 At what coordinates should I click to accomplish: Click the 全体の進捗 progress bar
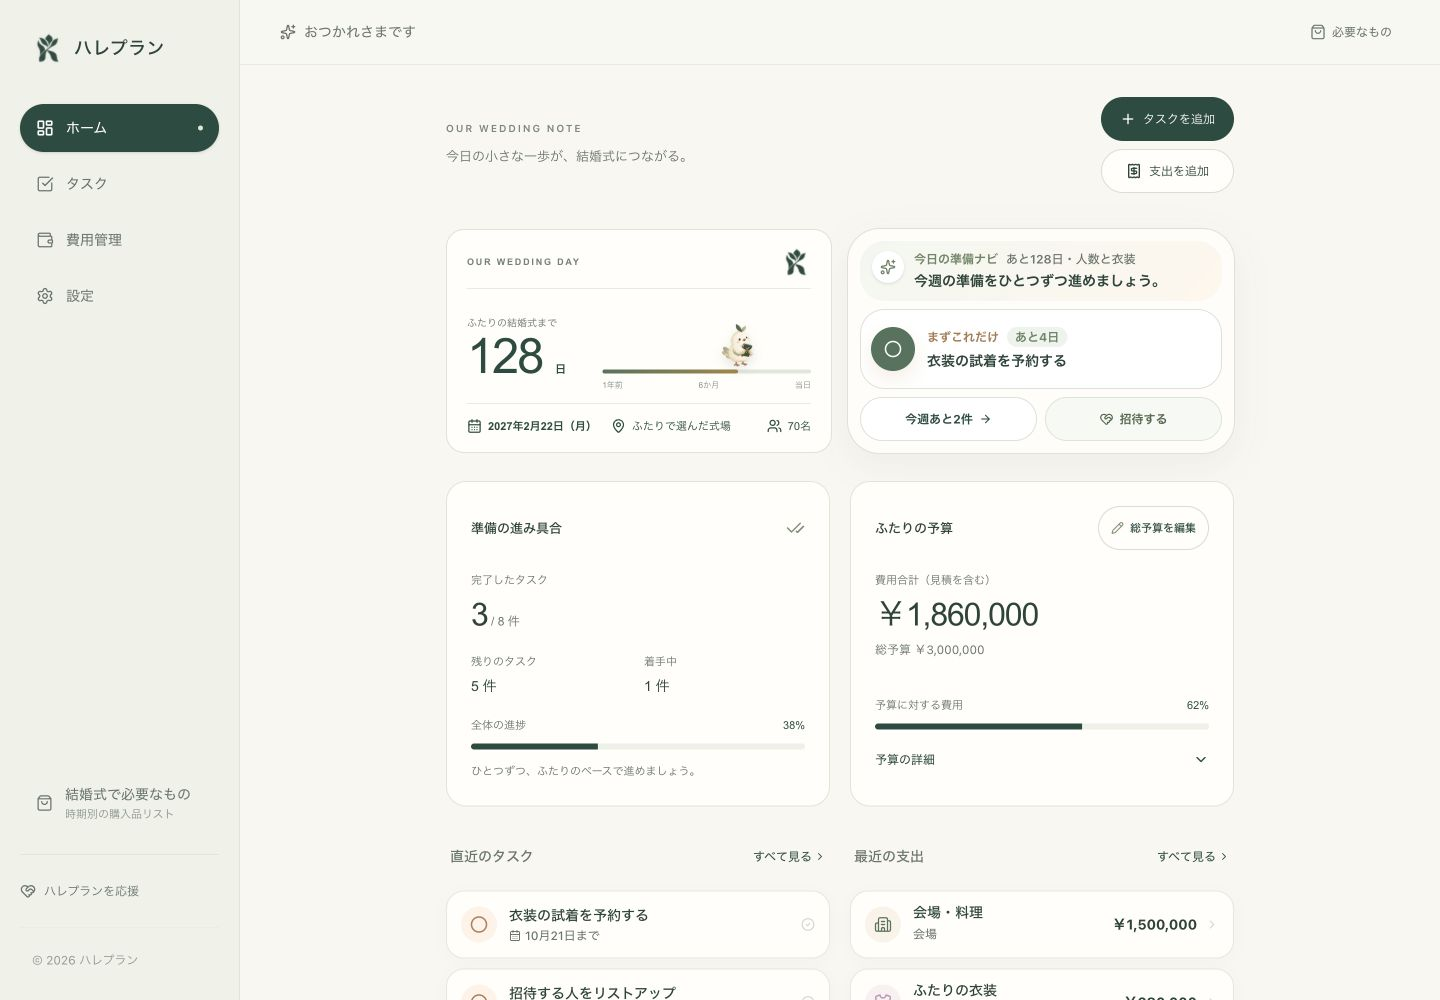coord(638,746)
